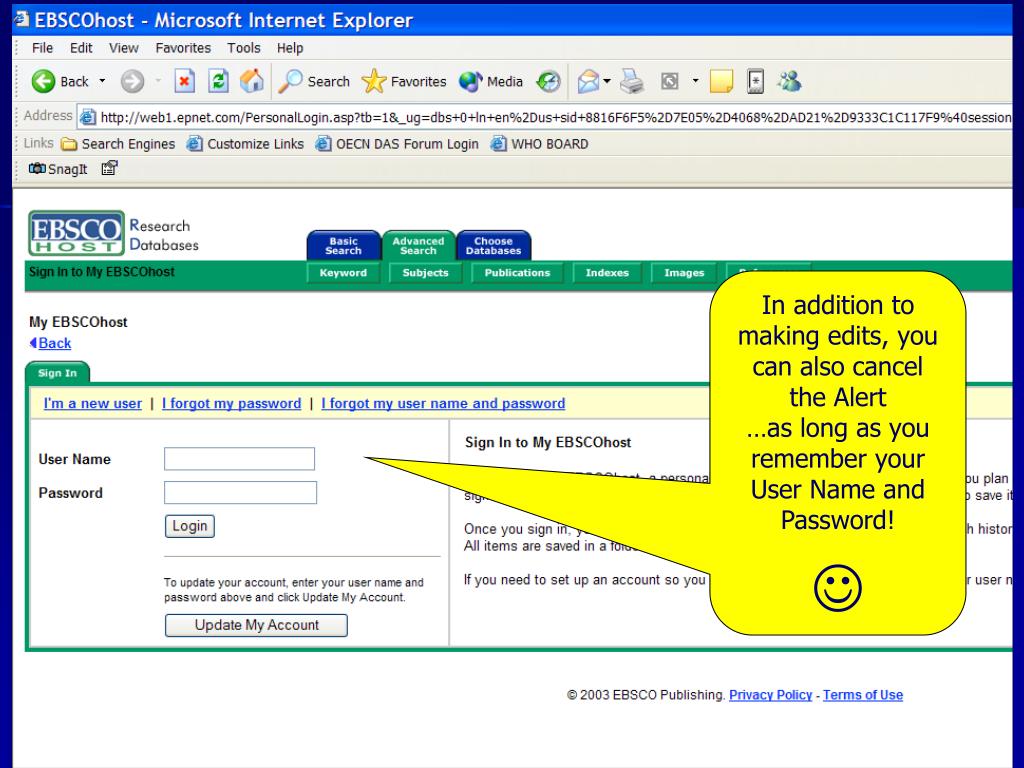Click the page icon in the Address bar
The width and height of the screenshot is (1024, 768).
(x=88, y=118)
